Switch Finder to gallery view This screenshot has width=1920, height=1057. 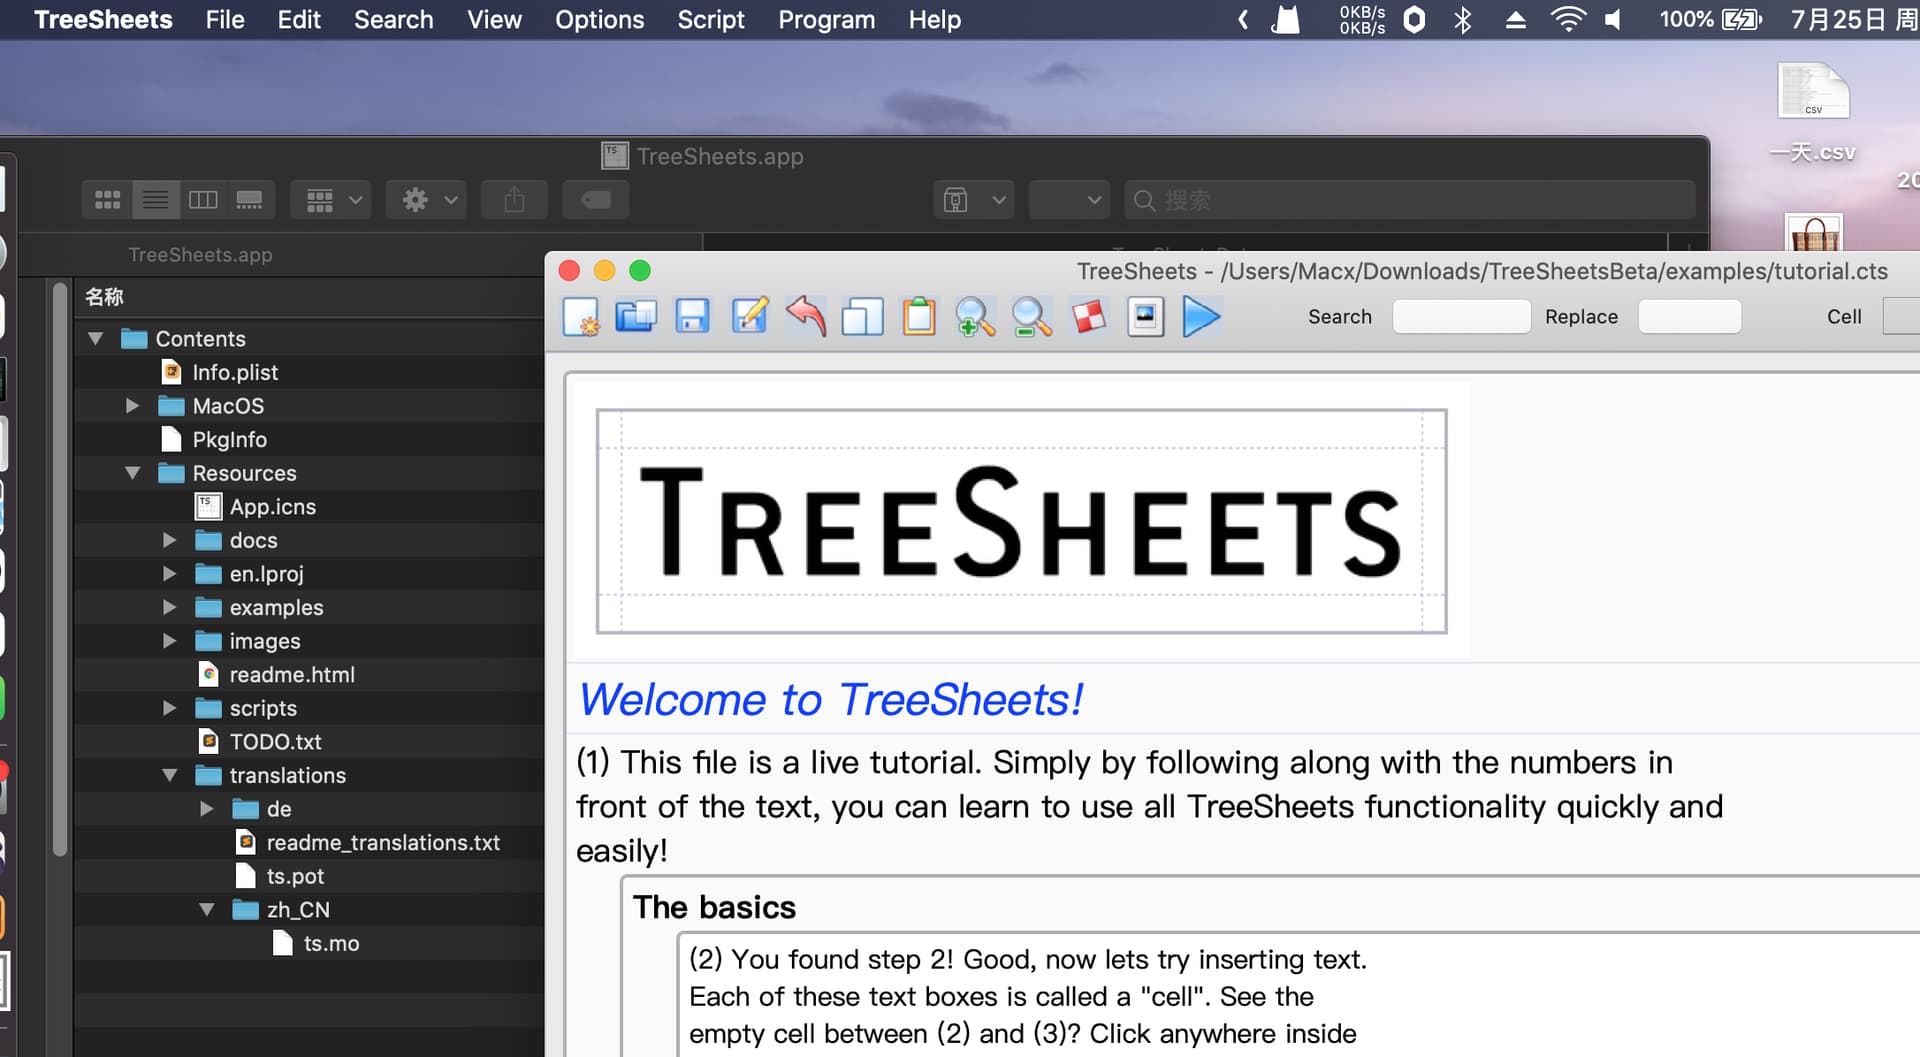click(249, 200)
